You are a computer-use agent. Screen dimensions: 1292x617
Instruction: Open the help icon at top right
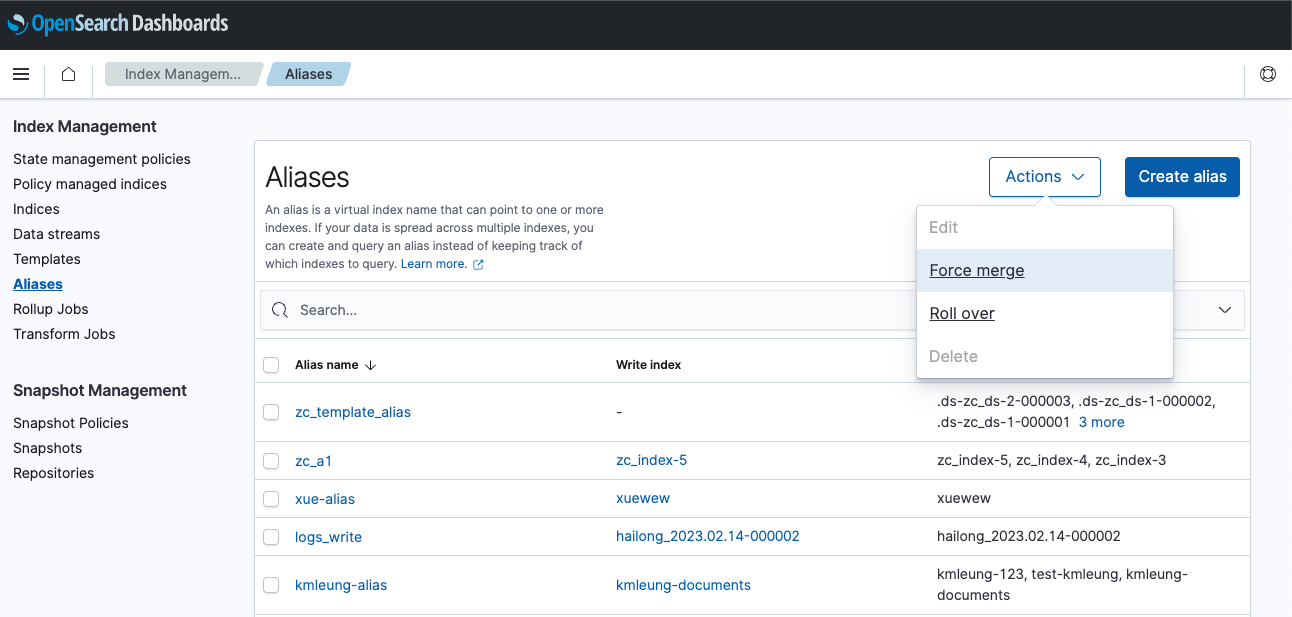click(1267, 73)
